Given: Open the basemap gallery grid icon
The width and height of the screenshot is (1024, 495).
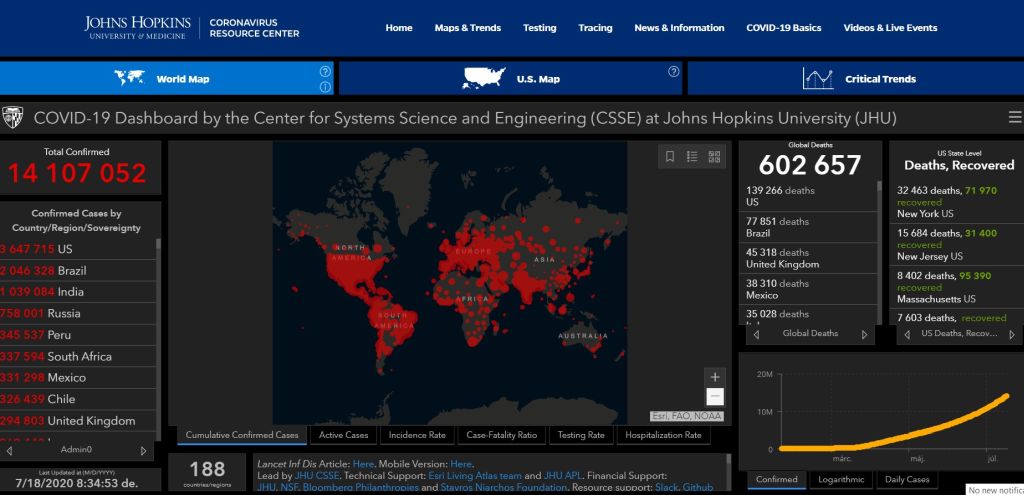Looking at the screenshot, I should (x=714, y=157).
